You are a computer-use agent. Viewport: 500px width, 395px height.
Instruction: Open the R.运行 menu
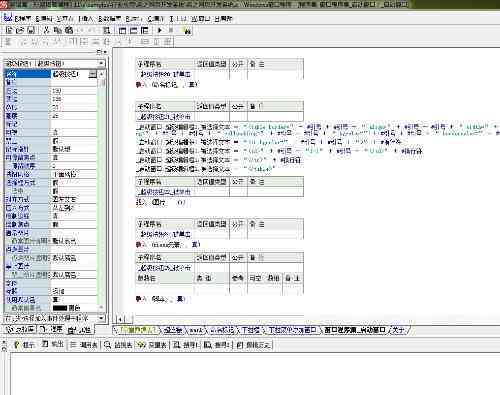134,19
